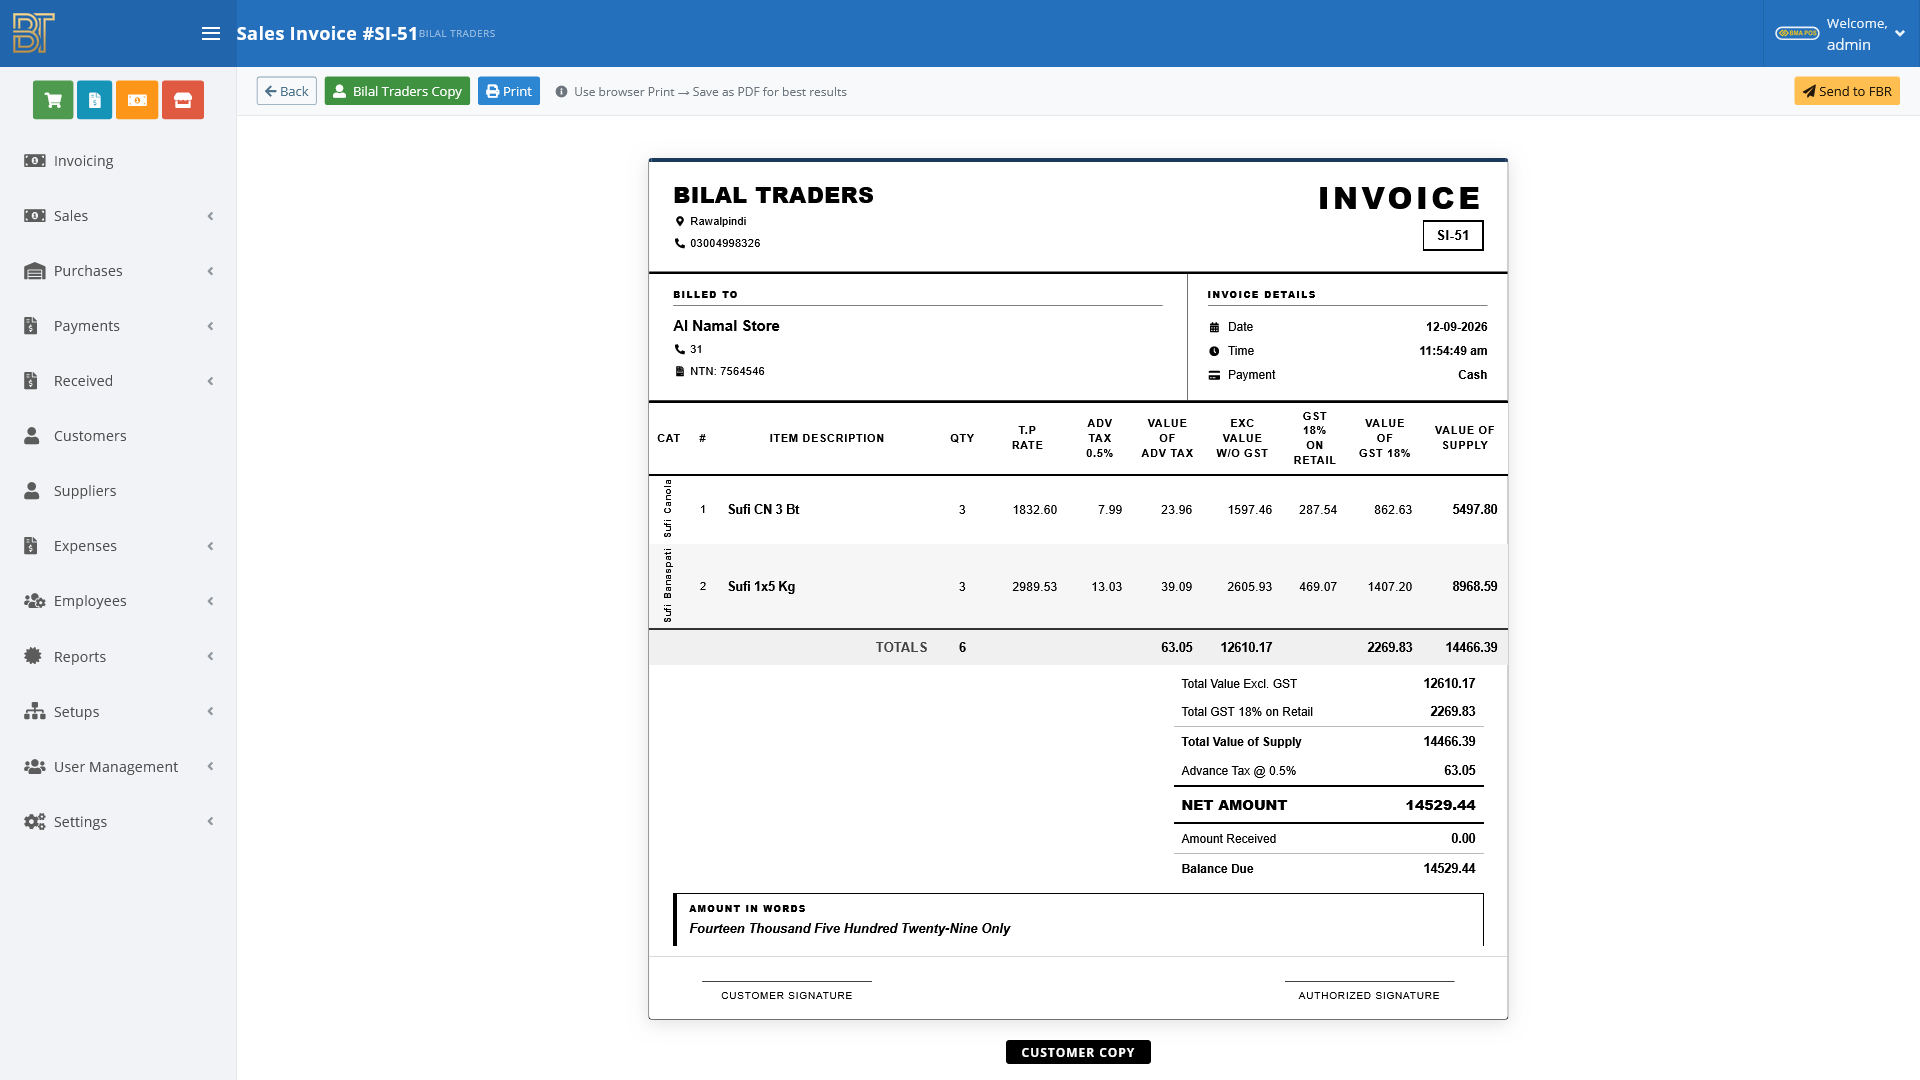
Task: Open the orange cash shortcut
Action: point(137,100)
